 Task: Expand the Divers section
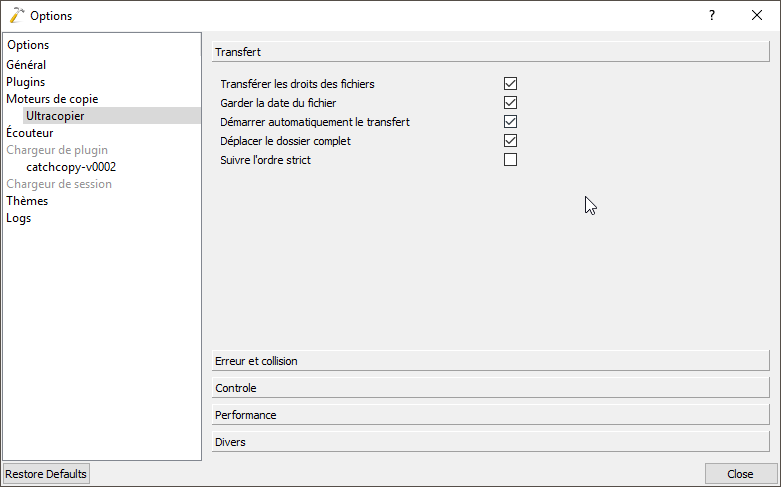(x=490, y=442)
